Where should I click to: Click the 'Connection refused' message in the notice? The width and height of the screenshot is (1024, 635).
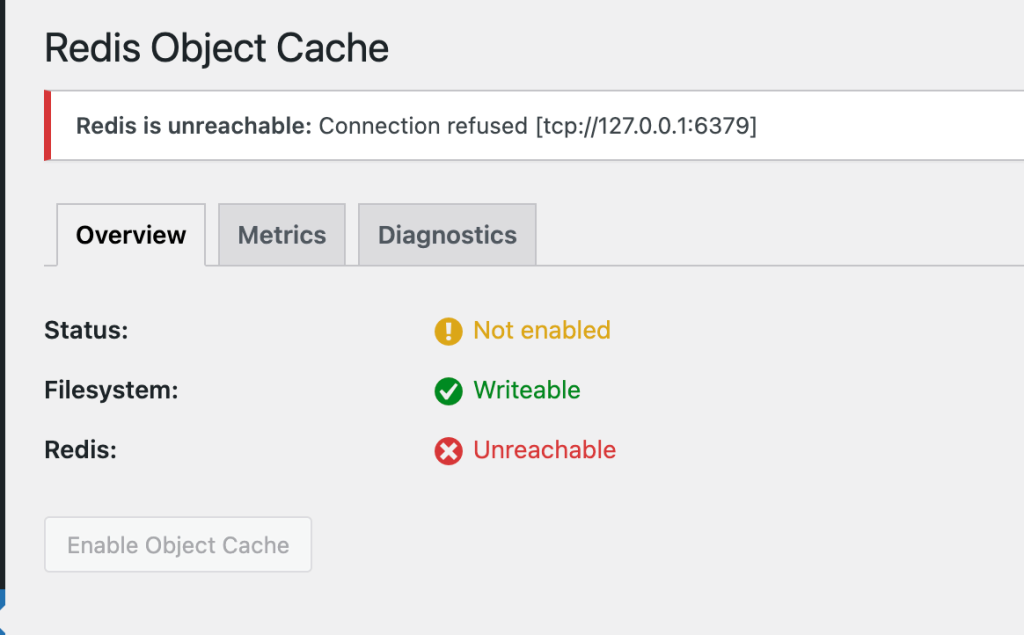tap(422, 126)
